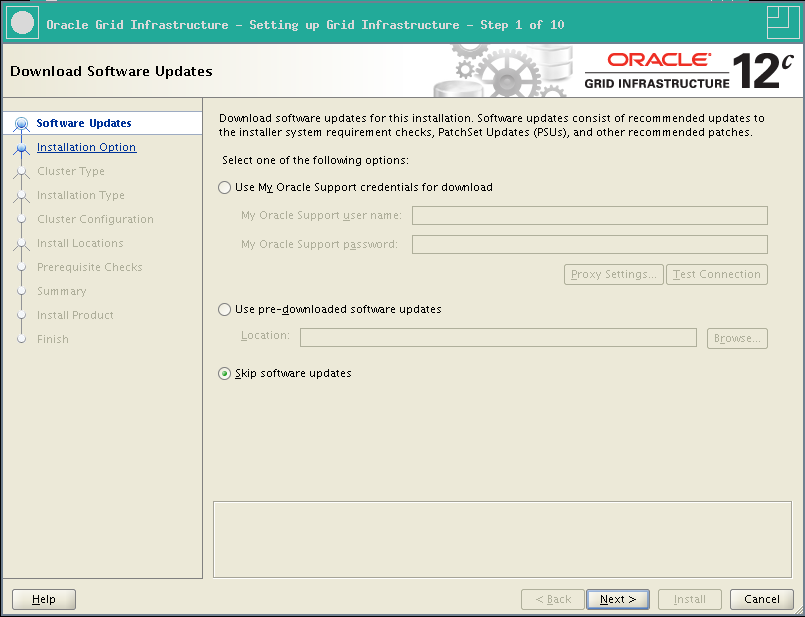The height and width of the screenshot is (617, 805).
Task: Click the Cluster Configuration step marker icon
Action: (22, 219)
